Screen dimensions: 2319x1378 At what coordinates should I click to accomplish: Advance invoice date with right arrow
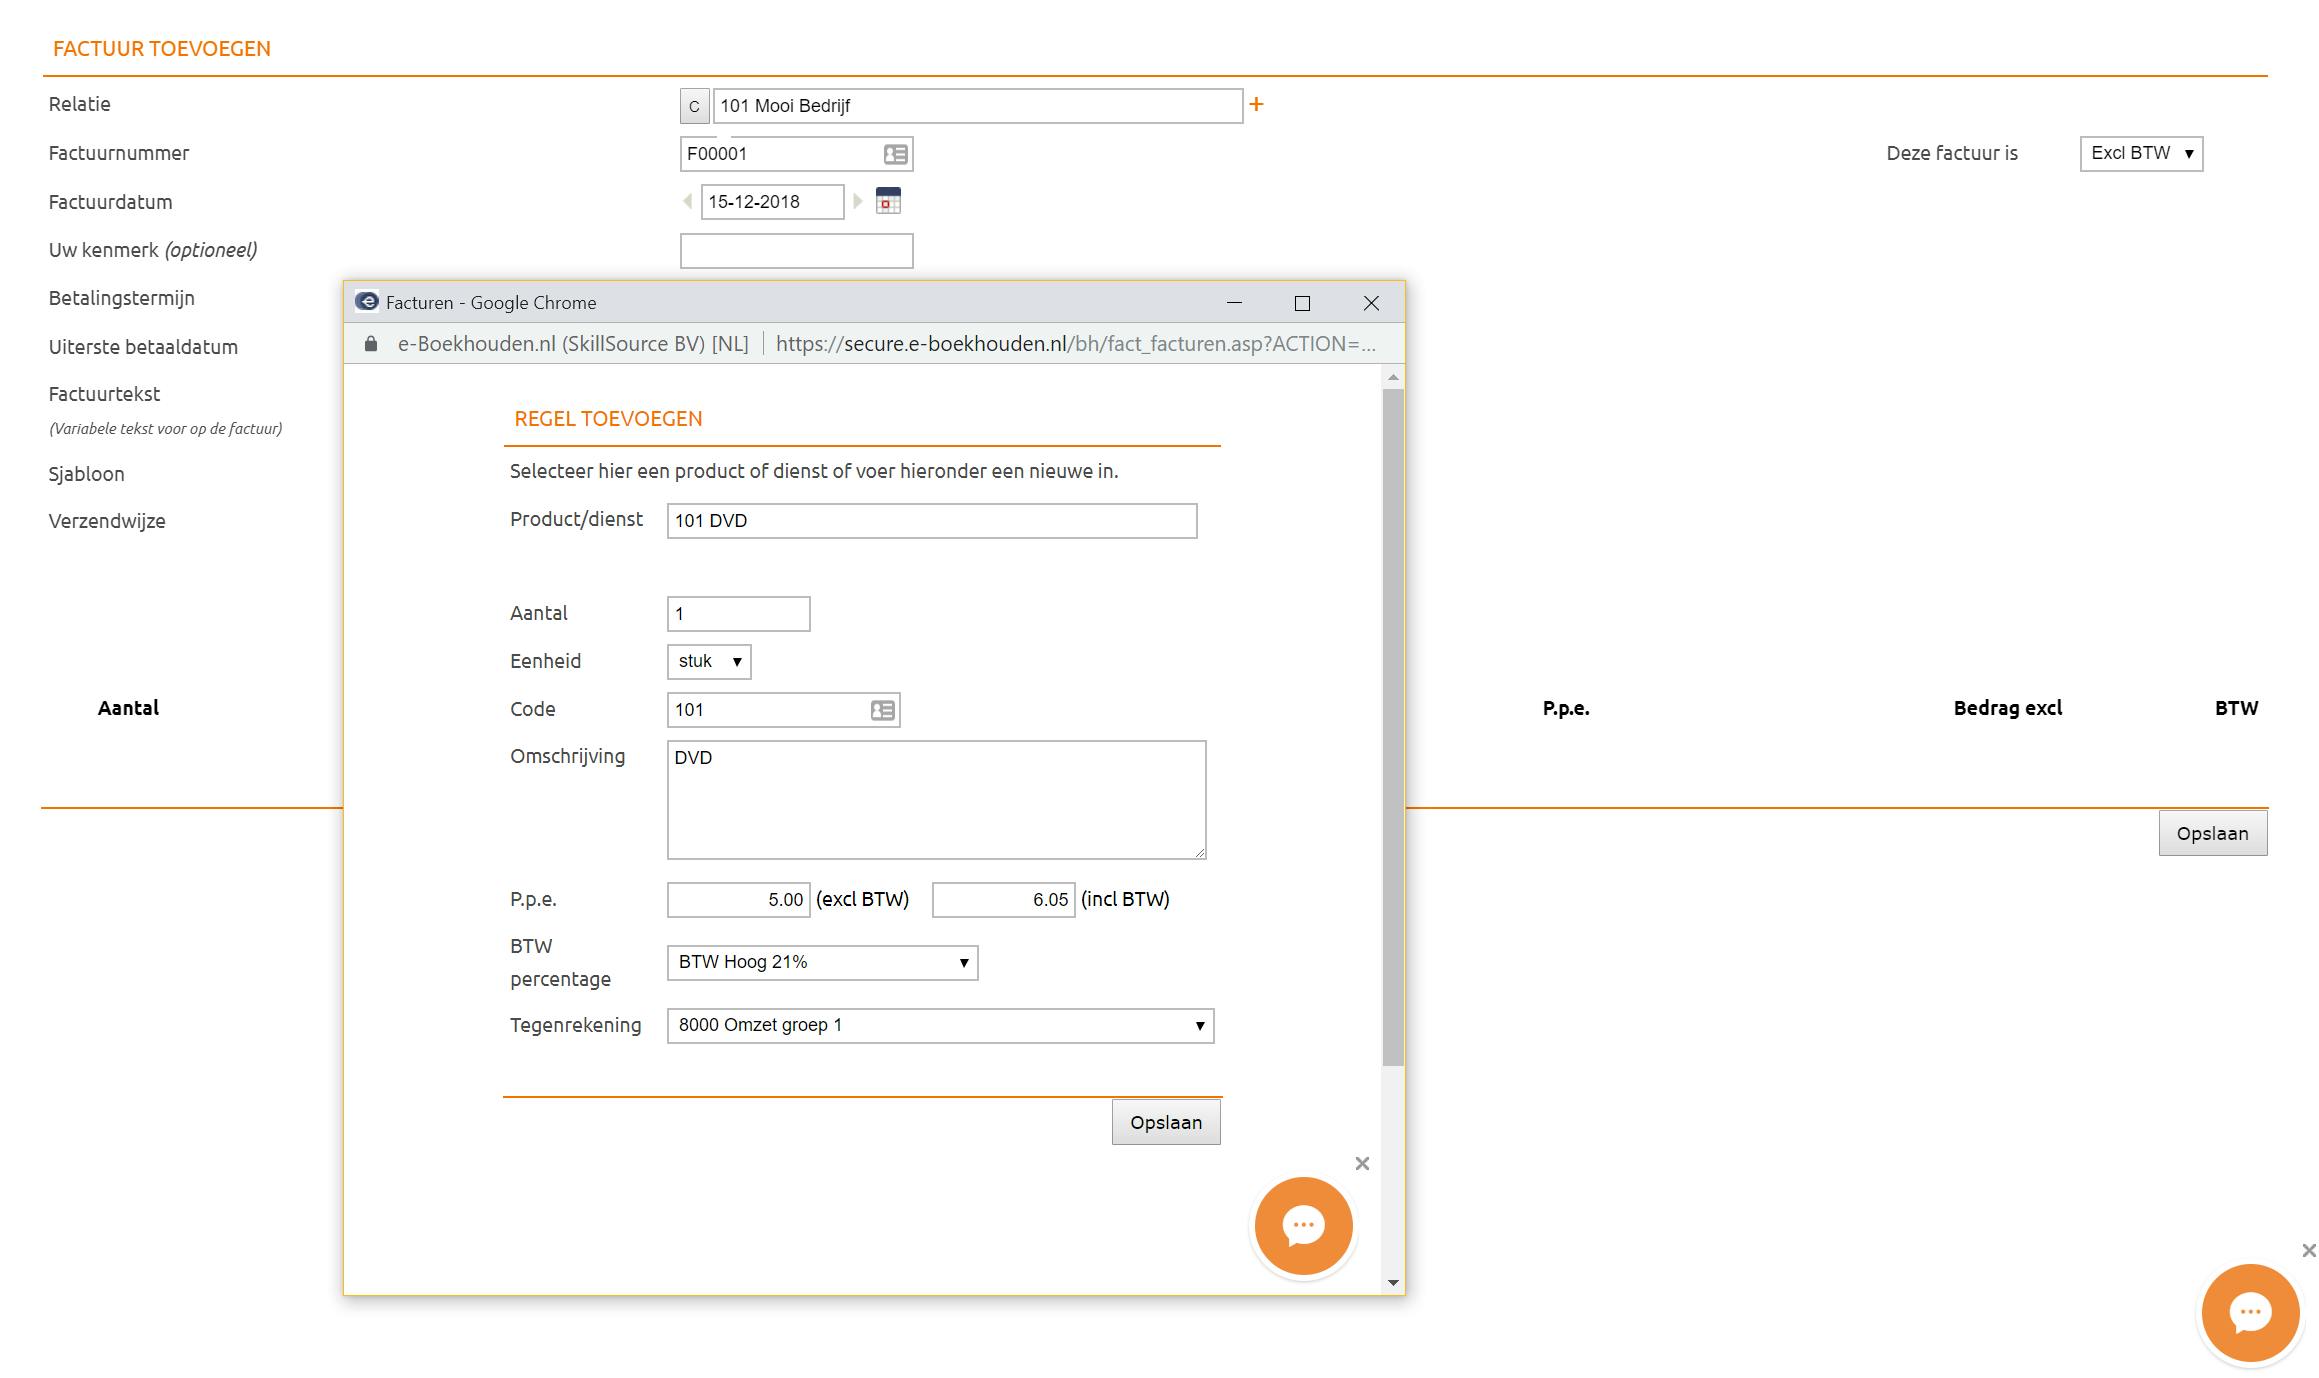click(858, 201)
